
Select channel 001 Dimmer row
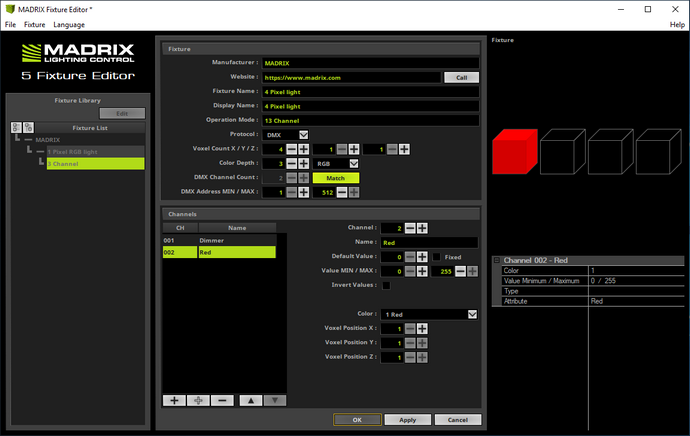click(x=219, y=240)
